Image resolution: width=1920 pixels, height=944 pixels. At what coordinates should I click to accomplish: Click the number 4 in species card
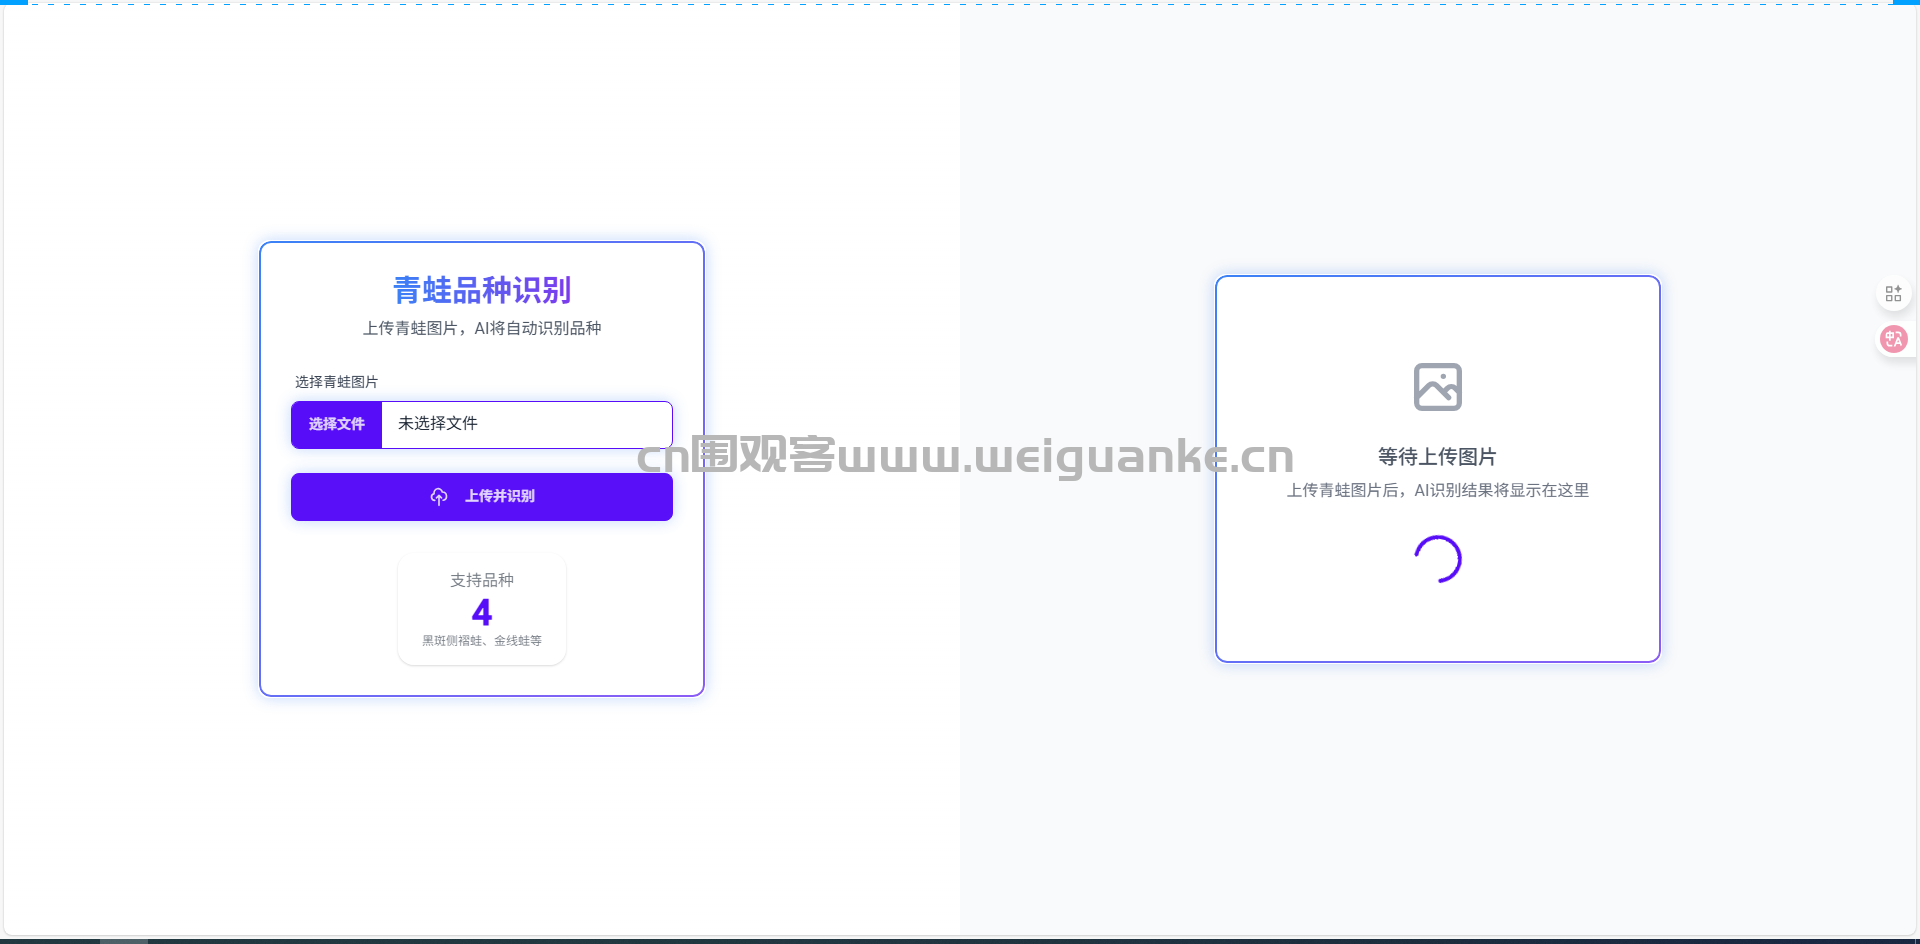tap(481, 612)
